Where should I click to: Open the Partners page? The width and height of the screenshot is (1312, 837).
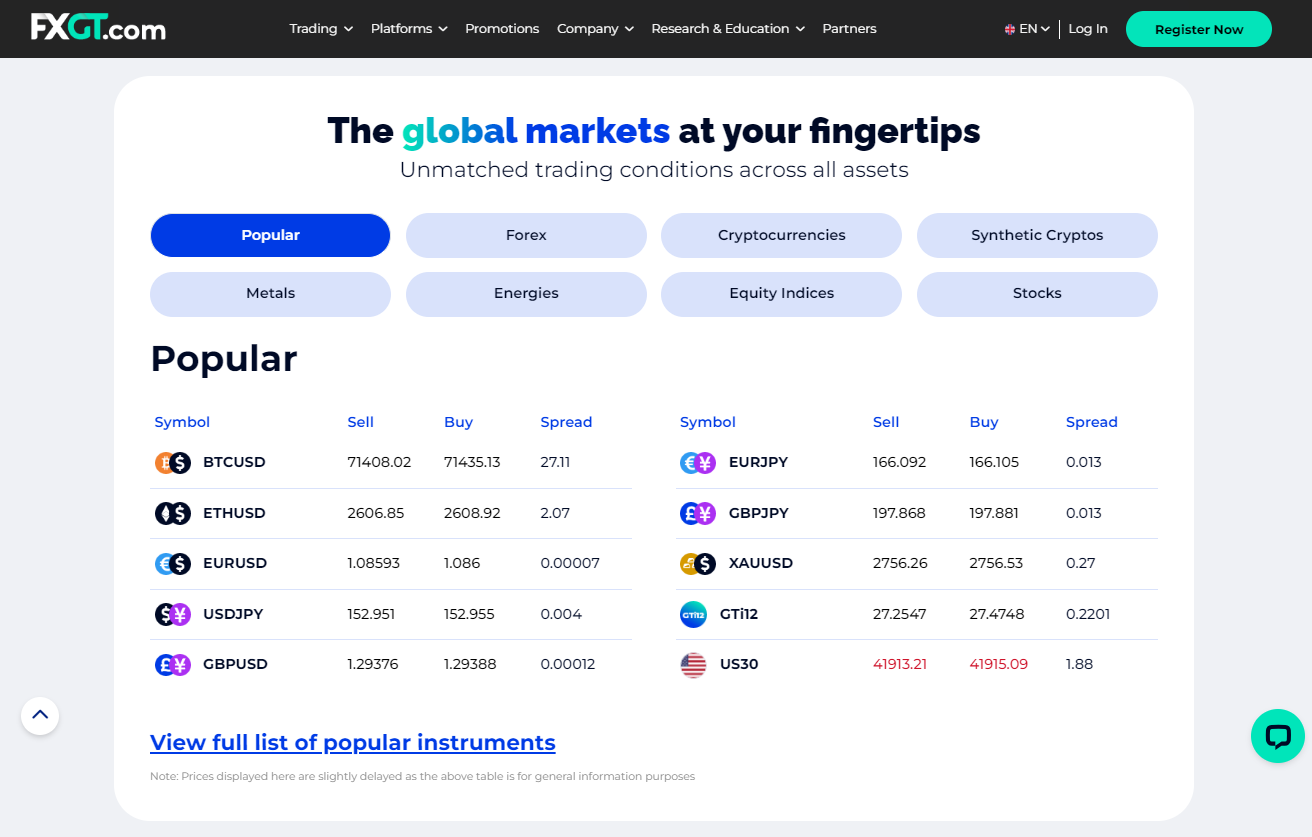(849, 28)
